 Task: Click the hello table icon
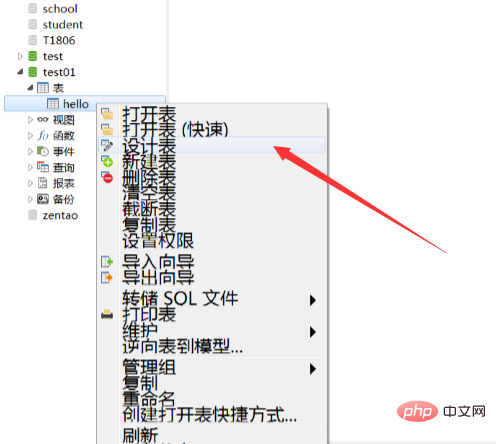tap(53, 104)
